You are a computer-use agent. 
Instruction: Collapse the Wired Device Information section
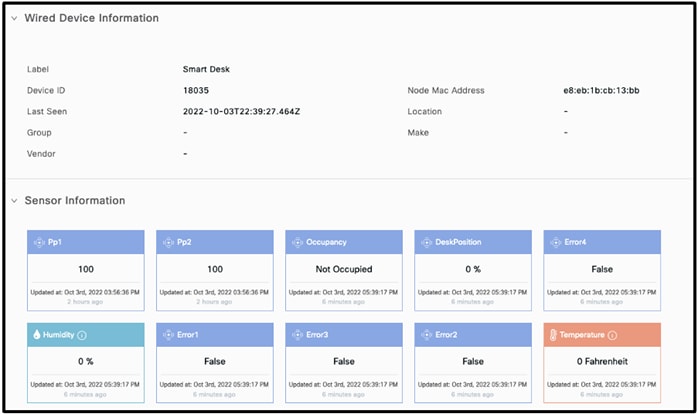coord(14,18)
